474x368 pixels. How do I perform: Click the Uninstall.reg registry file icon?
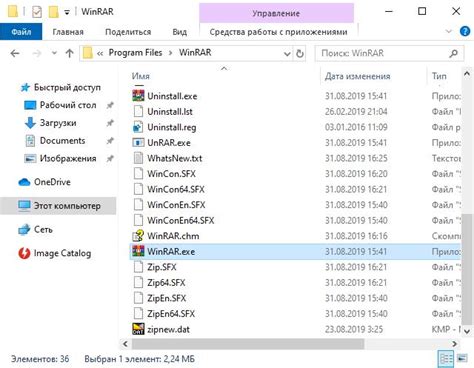(x=138, y=127)
